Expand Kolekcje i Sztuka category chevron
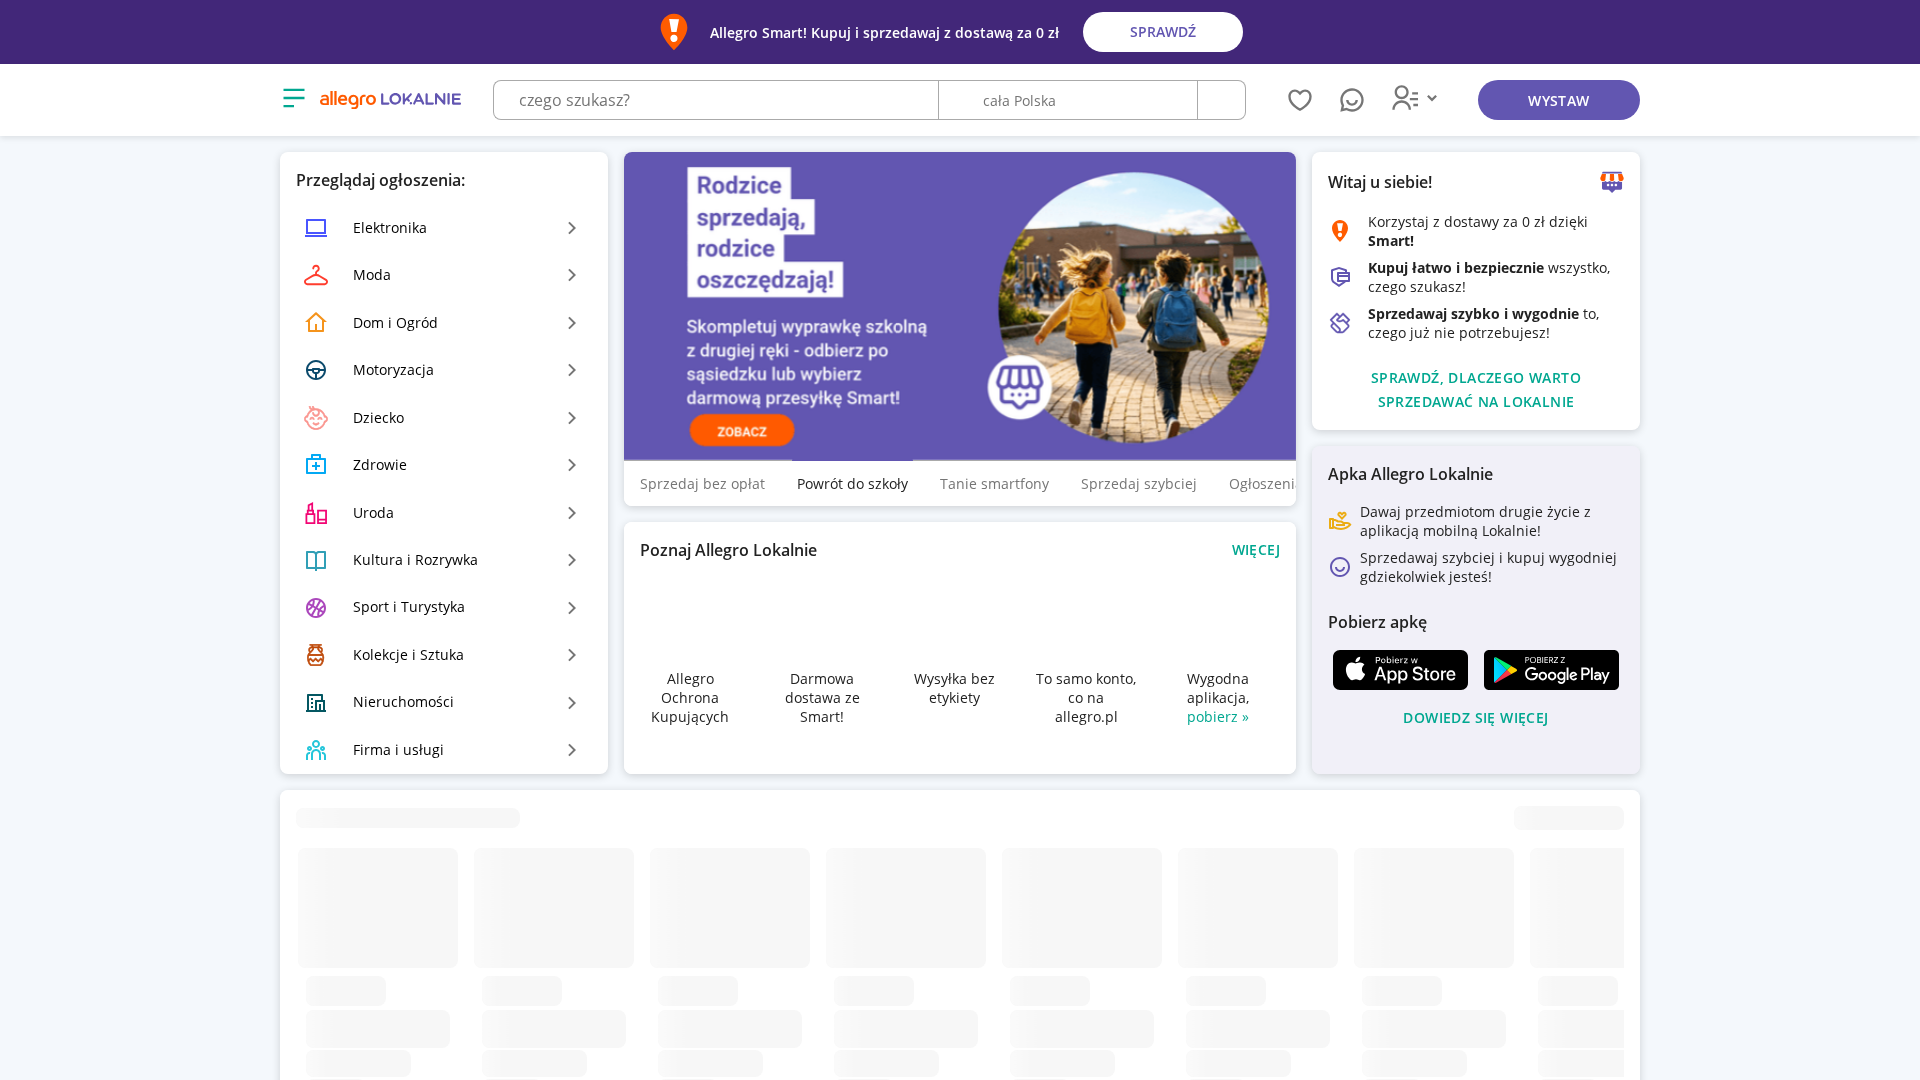 (x=572, y=655)
